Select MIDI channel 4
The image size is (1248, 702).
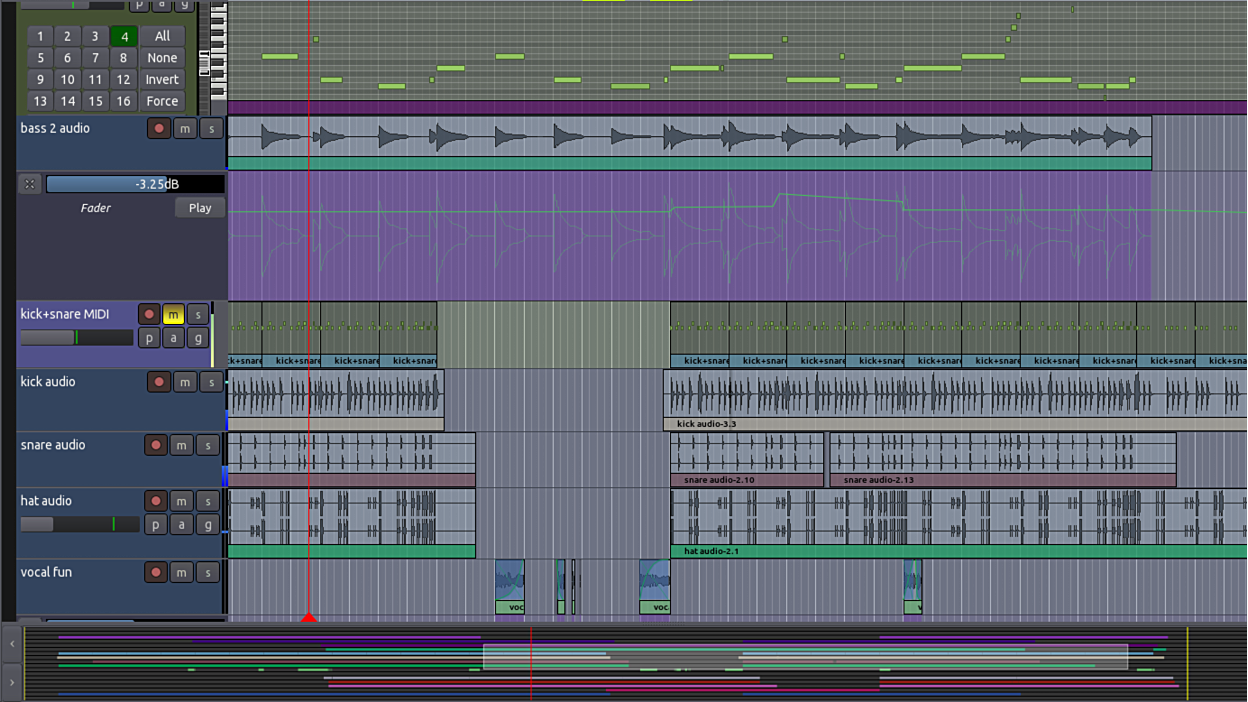[124, 36]
